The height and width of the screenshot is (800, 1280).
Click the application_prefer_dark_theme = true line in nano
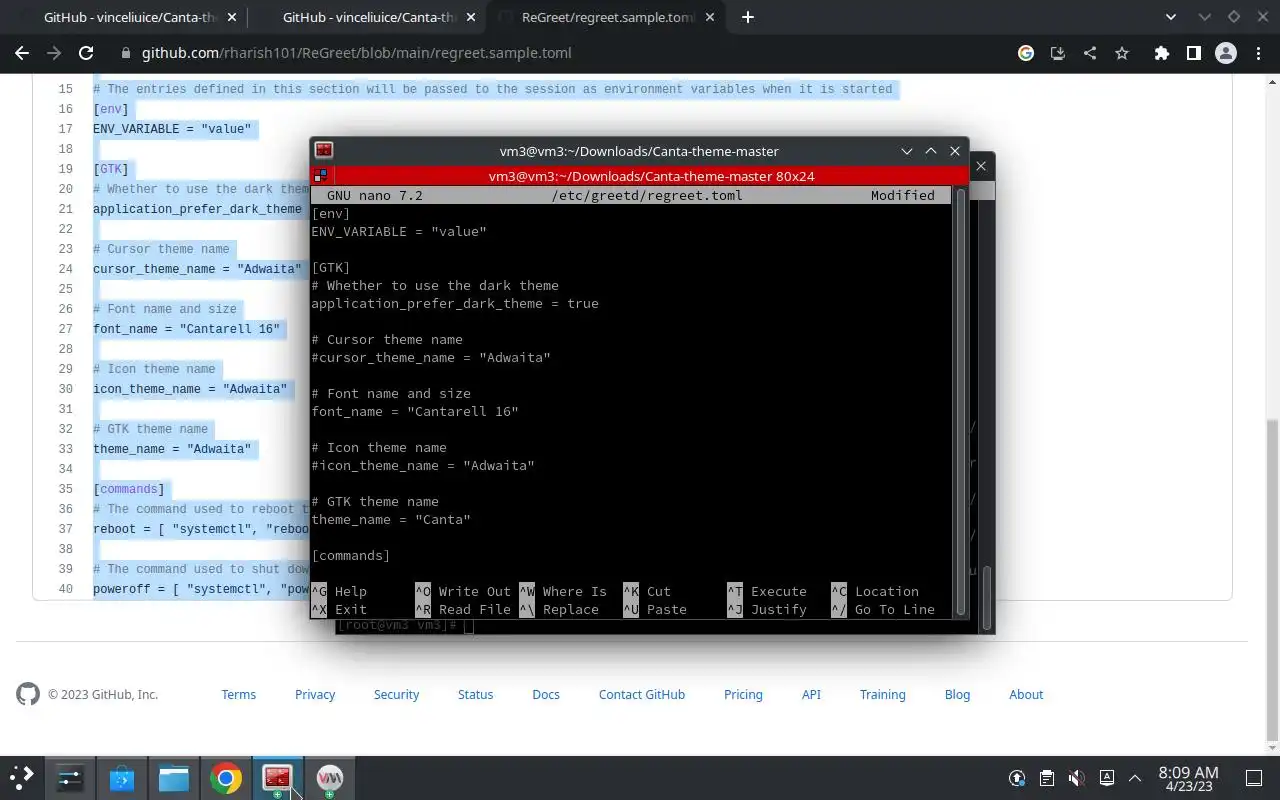click(x=455, y=303)
